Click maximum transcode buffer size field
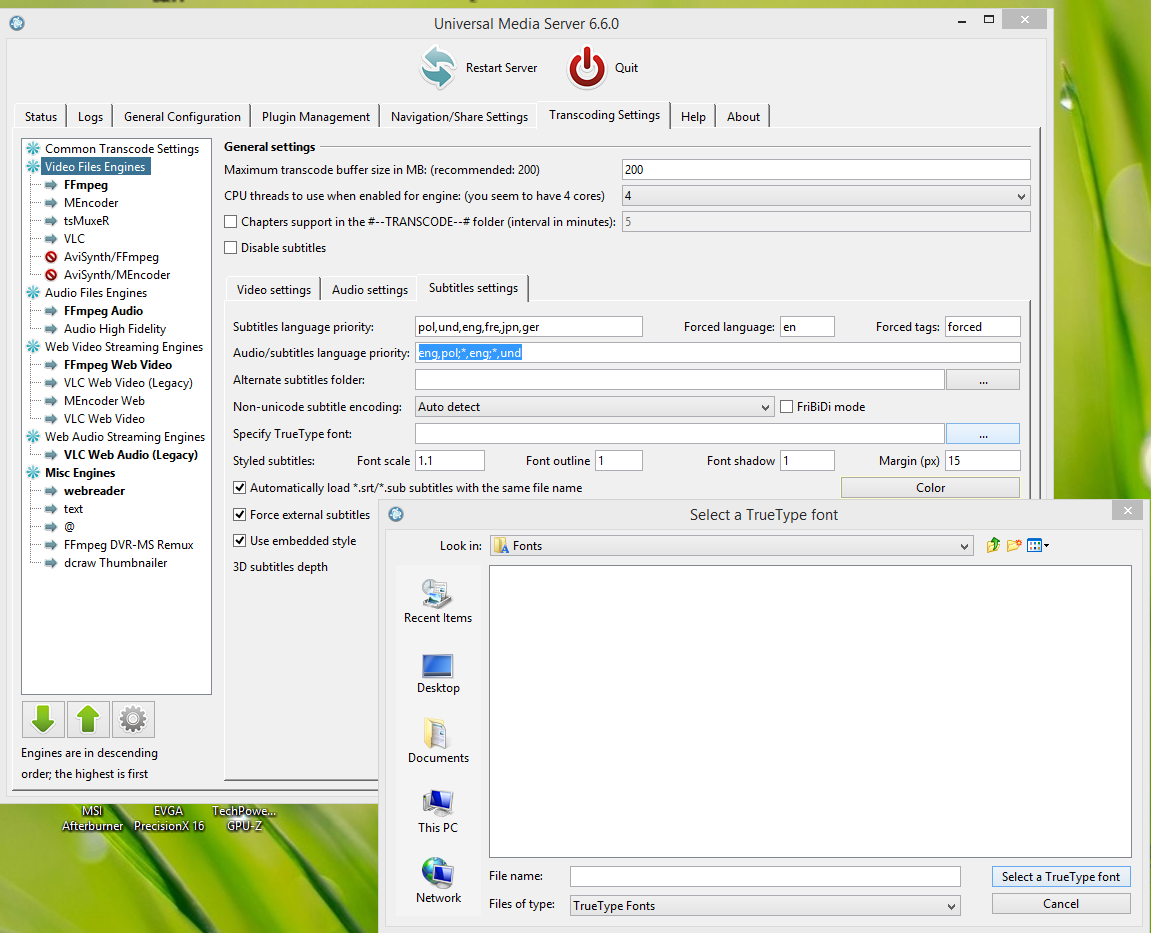Image resolution: width=1151 pixels, height=933 pixels. point(826,170)
